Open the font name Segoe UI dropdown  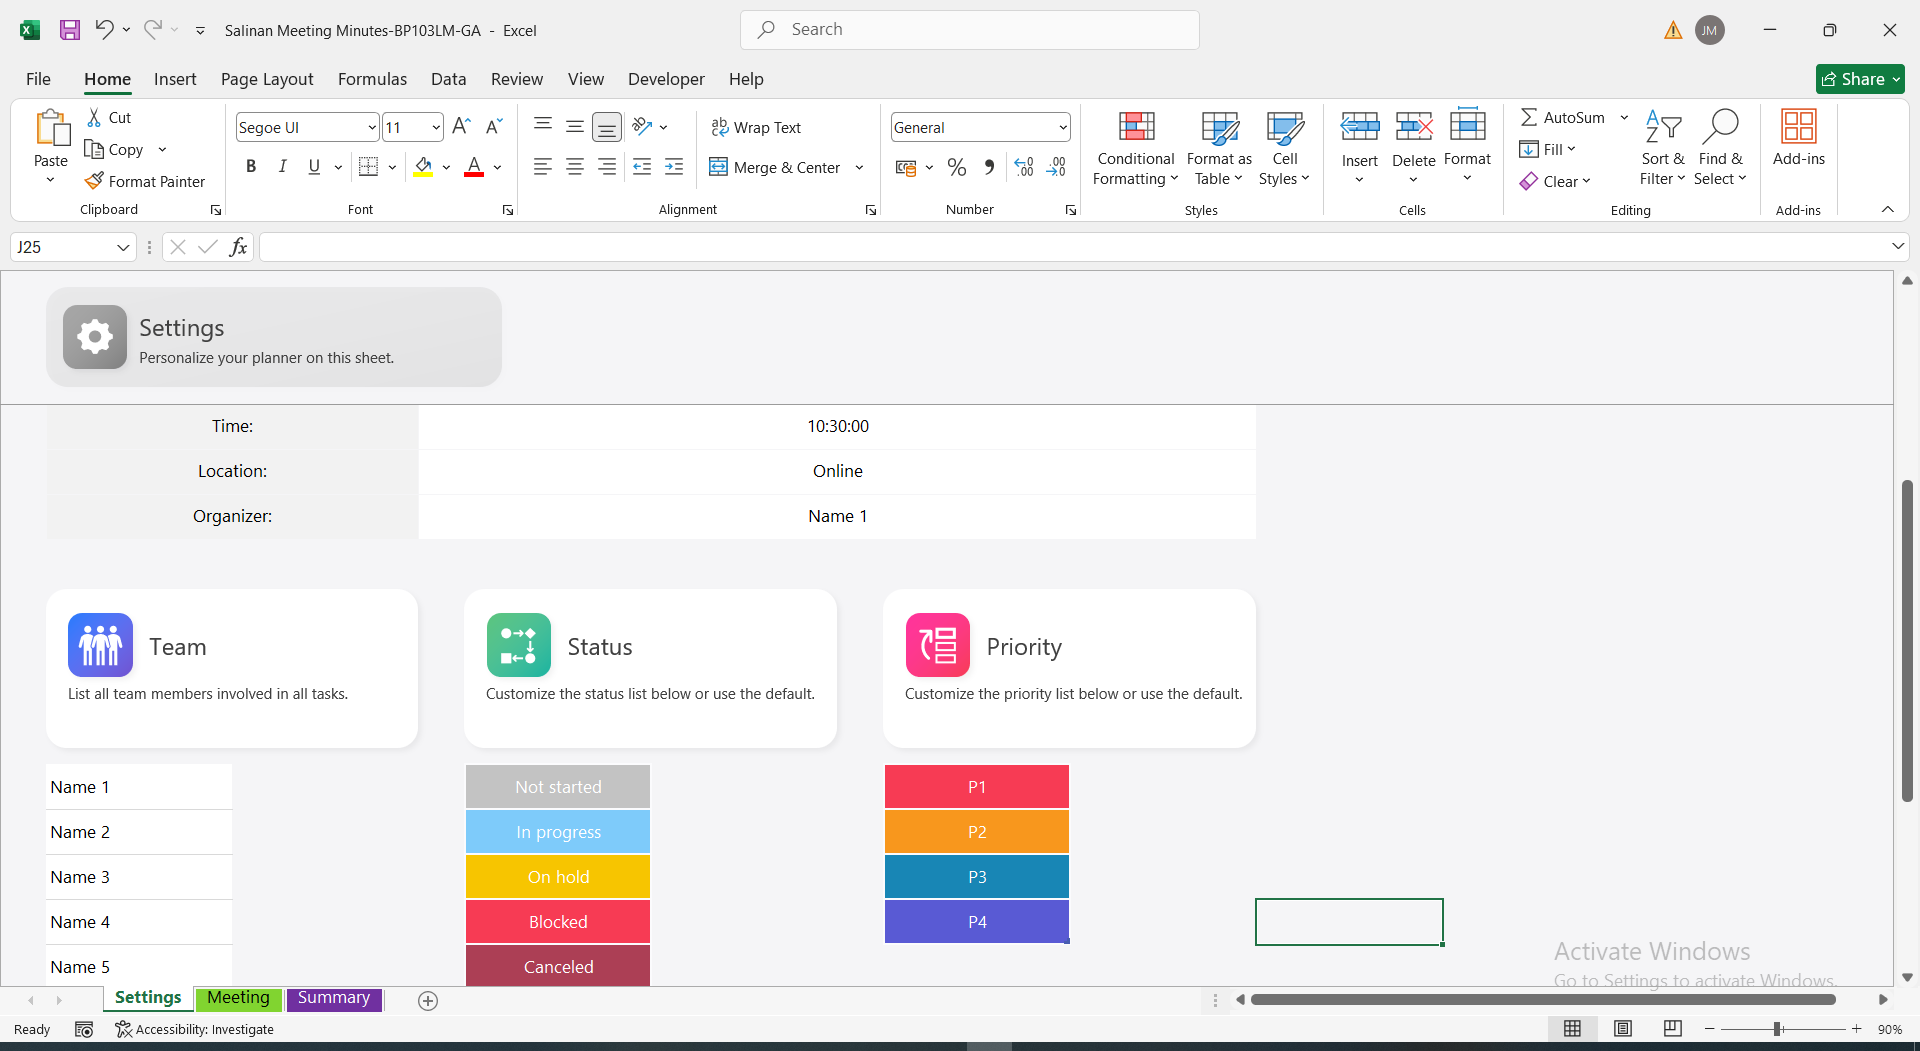tap(371, 128)
